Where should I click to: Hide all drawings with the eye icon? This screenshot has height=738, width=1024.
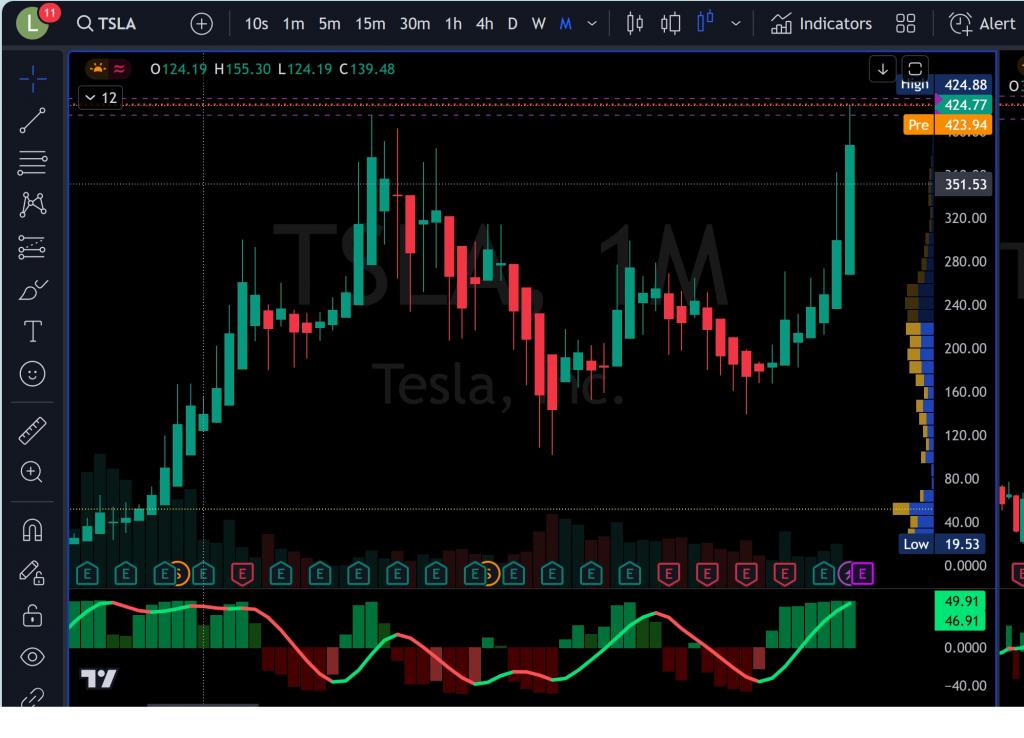coord(33,657)
